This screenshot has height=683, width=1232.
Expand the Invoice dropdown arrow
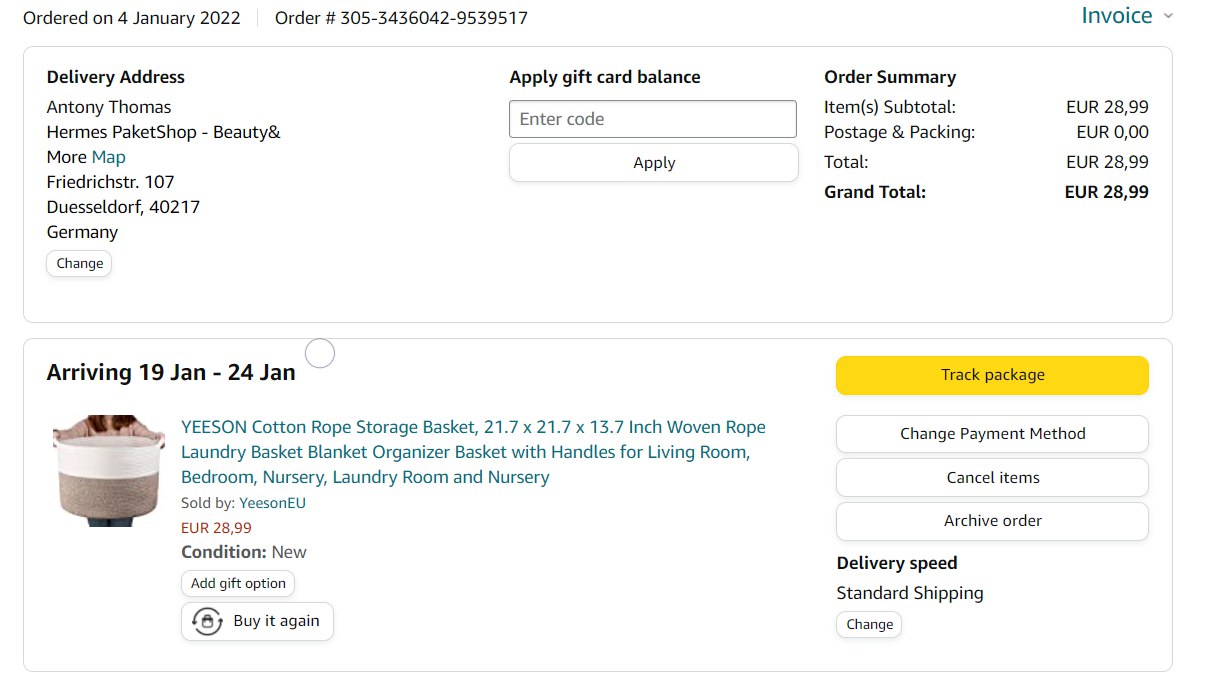(1168, 16)
